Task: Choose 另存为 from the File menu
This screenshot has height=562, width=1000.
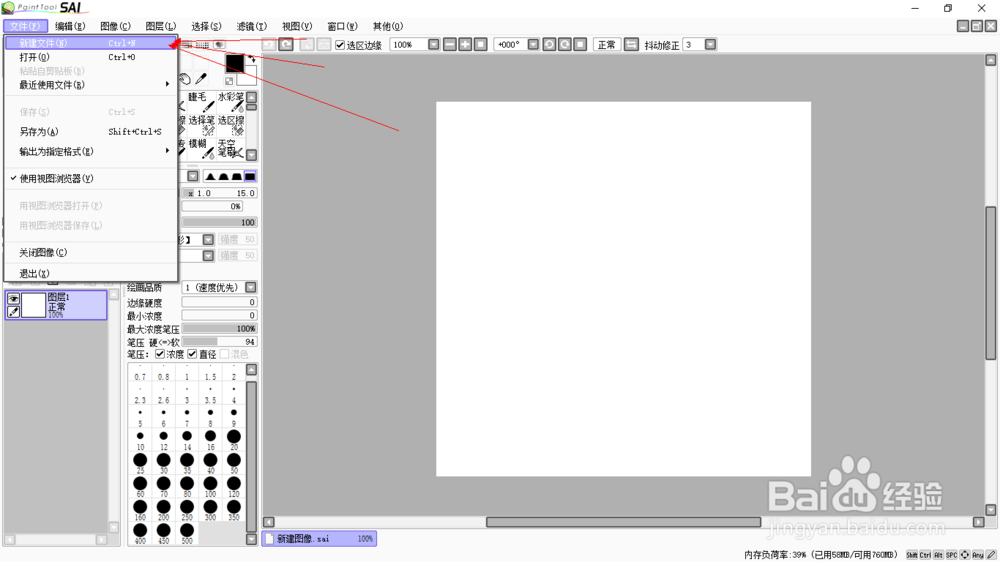Action: pyautogui.click(x=91, y=131)
